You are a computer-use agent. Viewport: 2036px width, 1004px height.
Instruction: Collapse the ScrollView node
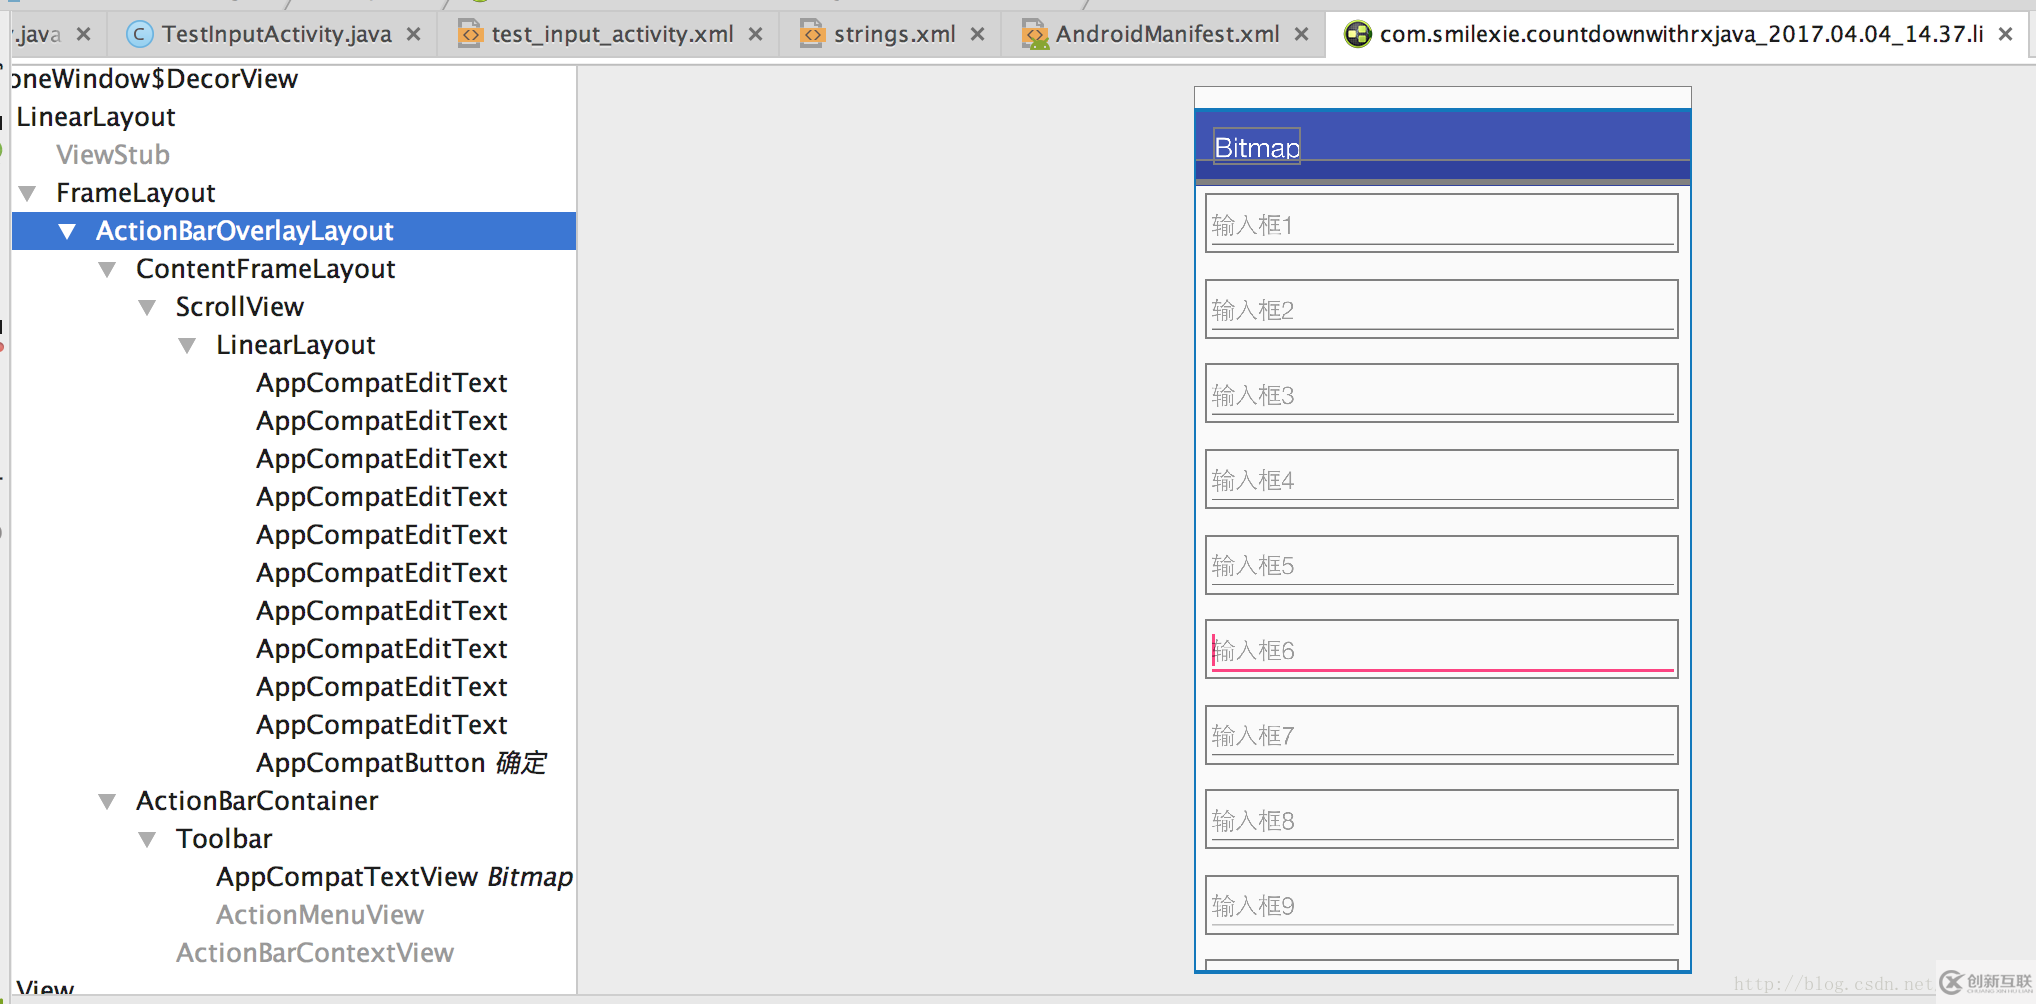point(147,307)
